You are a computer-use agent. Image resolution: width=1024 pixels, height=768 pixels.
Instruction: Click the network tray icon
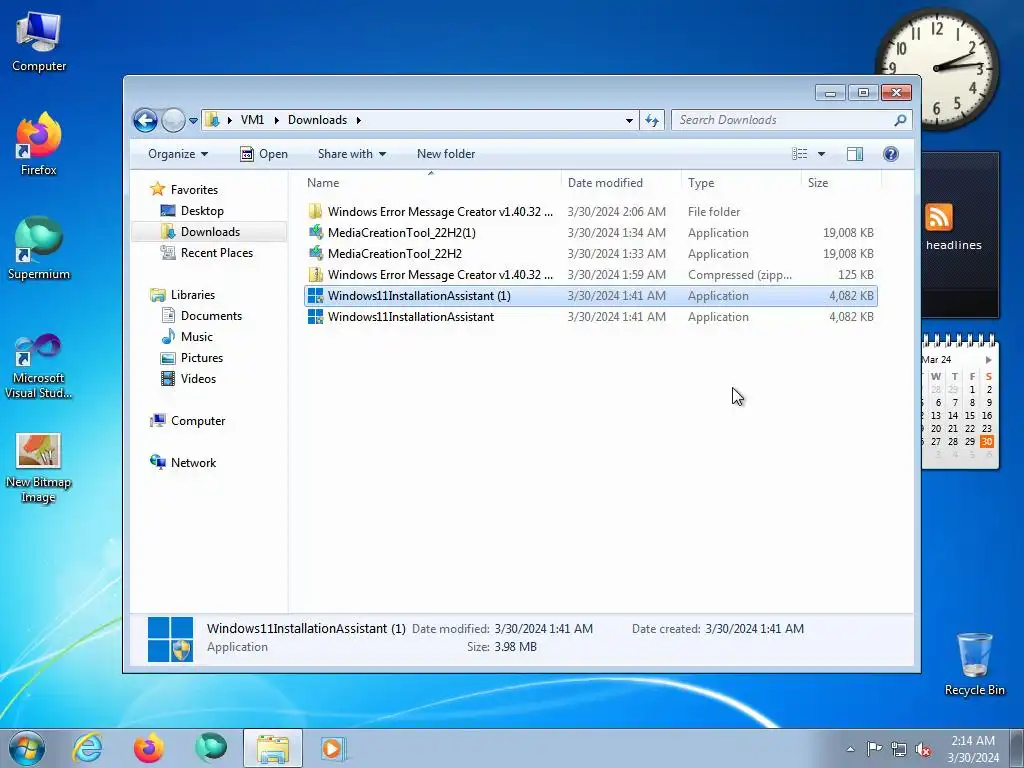899,749
